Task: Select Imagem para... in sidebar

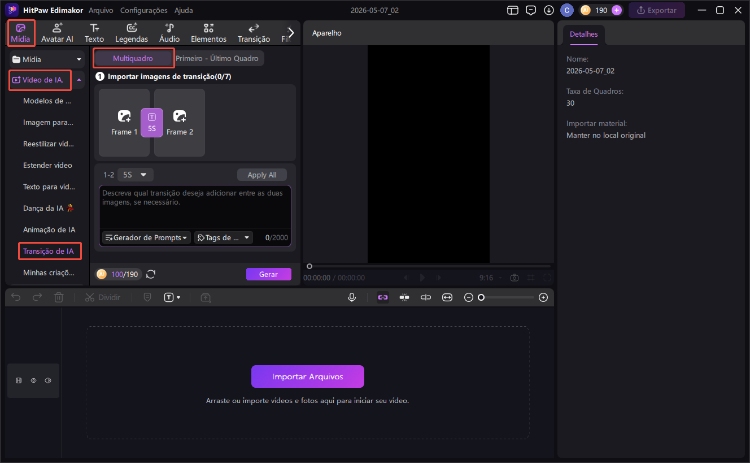Action: [x=48, y=122]
